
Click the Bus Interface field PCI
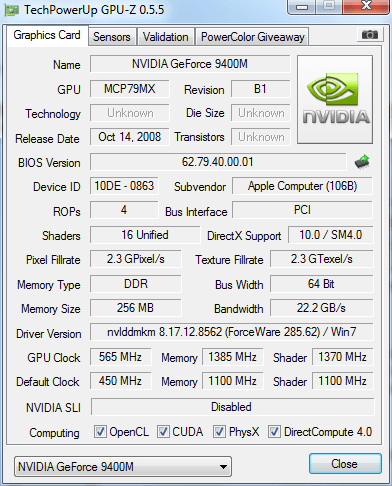click(x=302, y=210)
